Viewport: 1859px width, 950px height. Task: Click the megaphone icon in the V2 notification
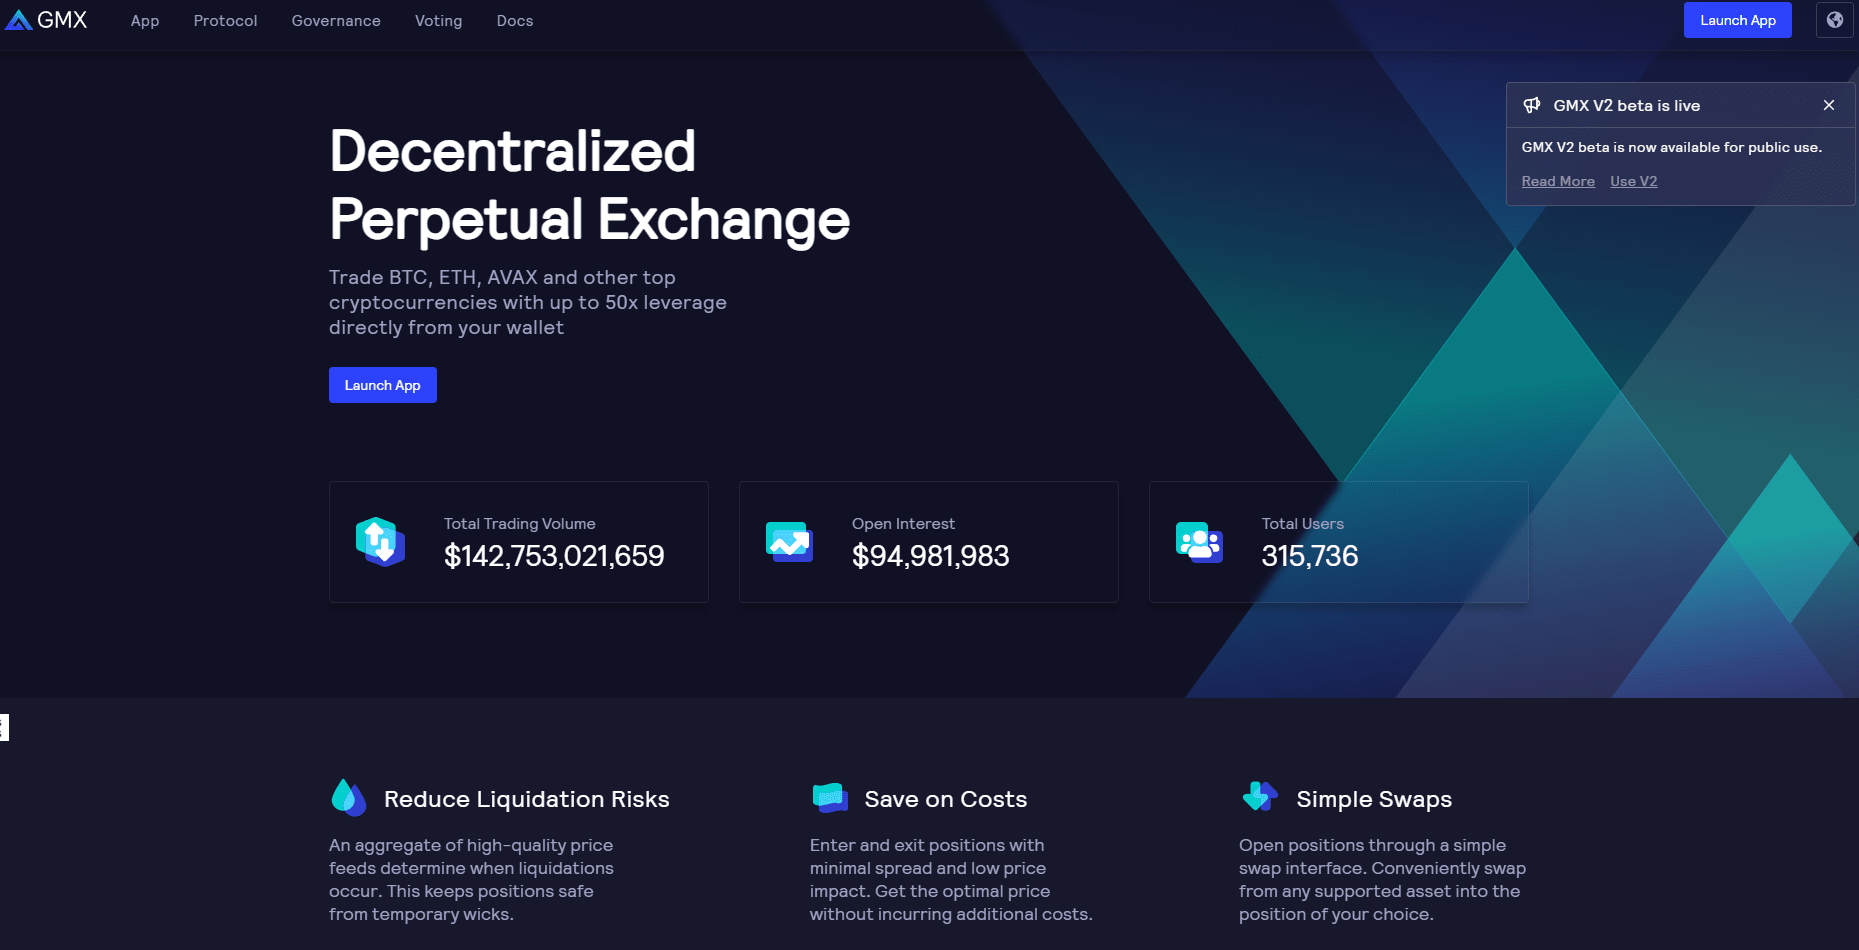click(x=1533, y=105)
